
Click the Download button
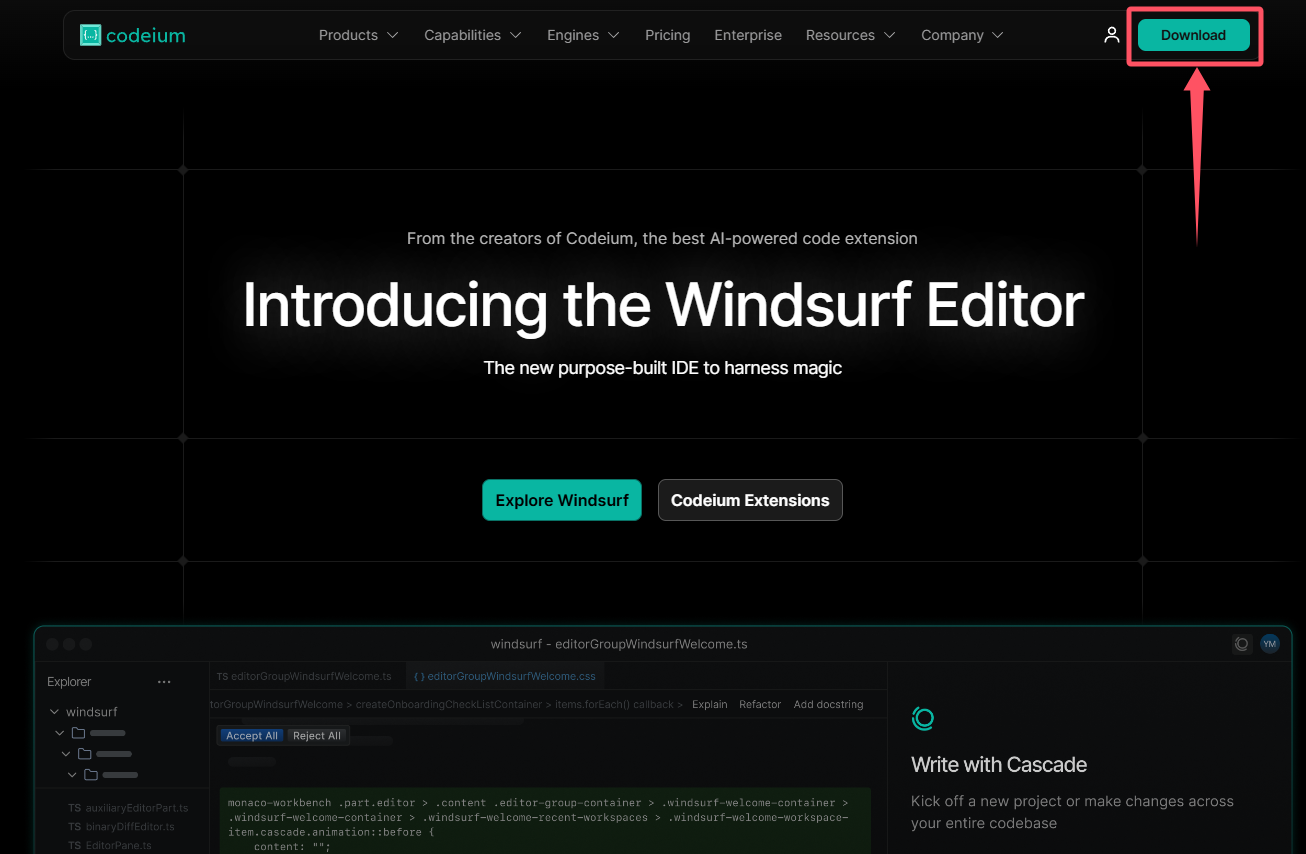1193,35
